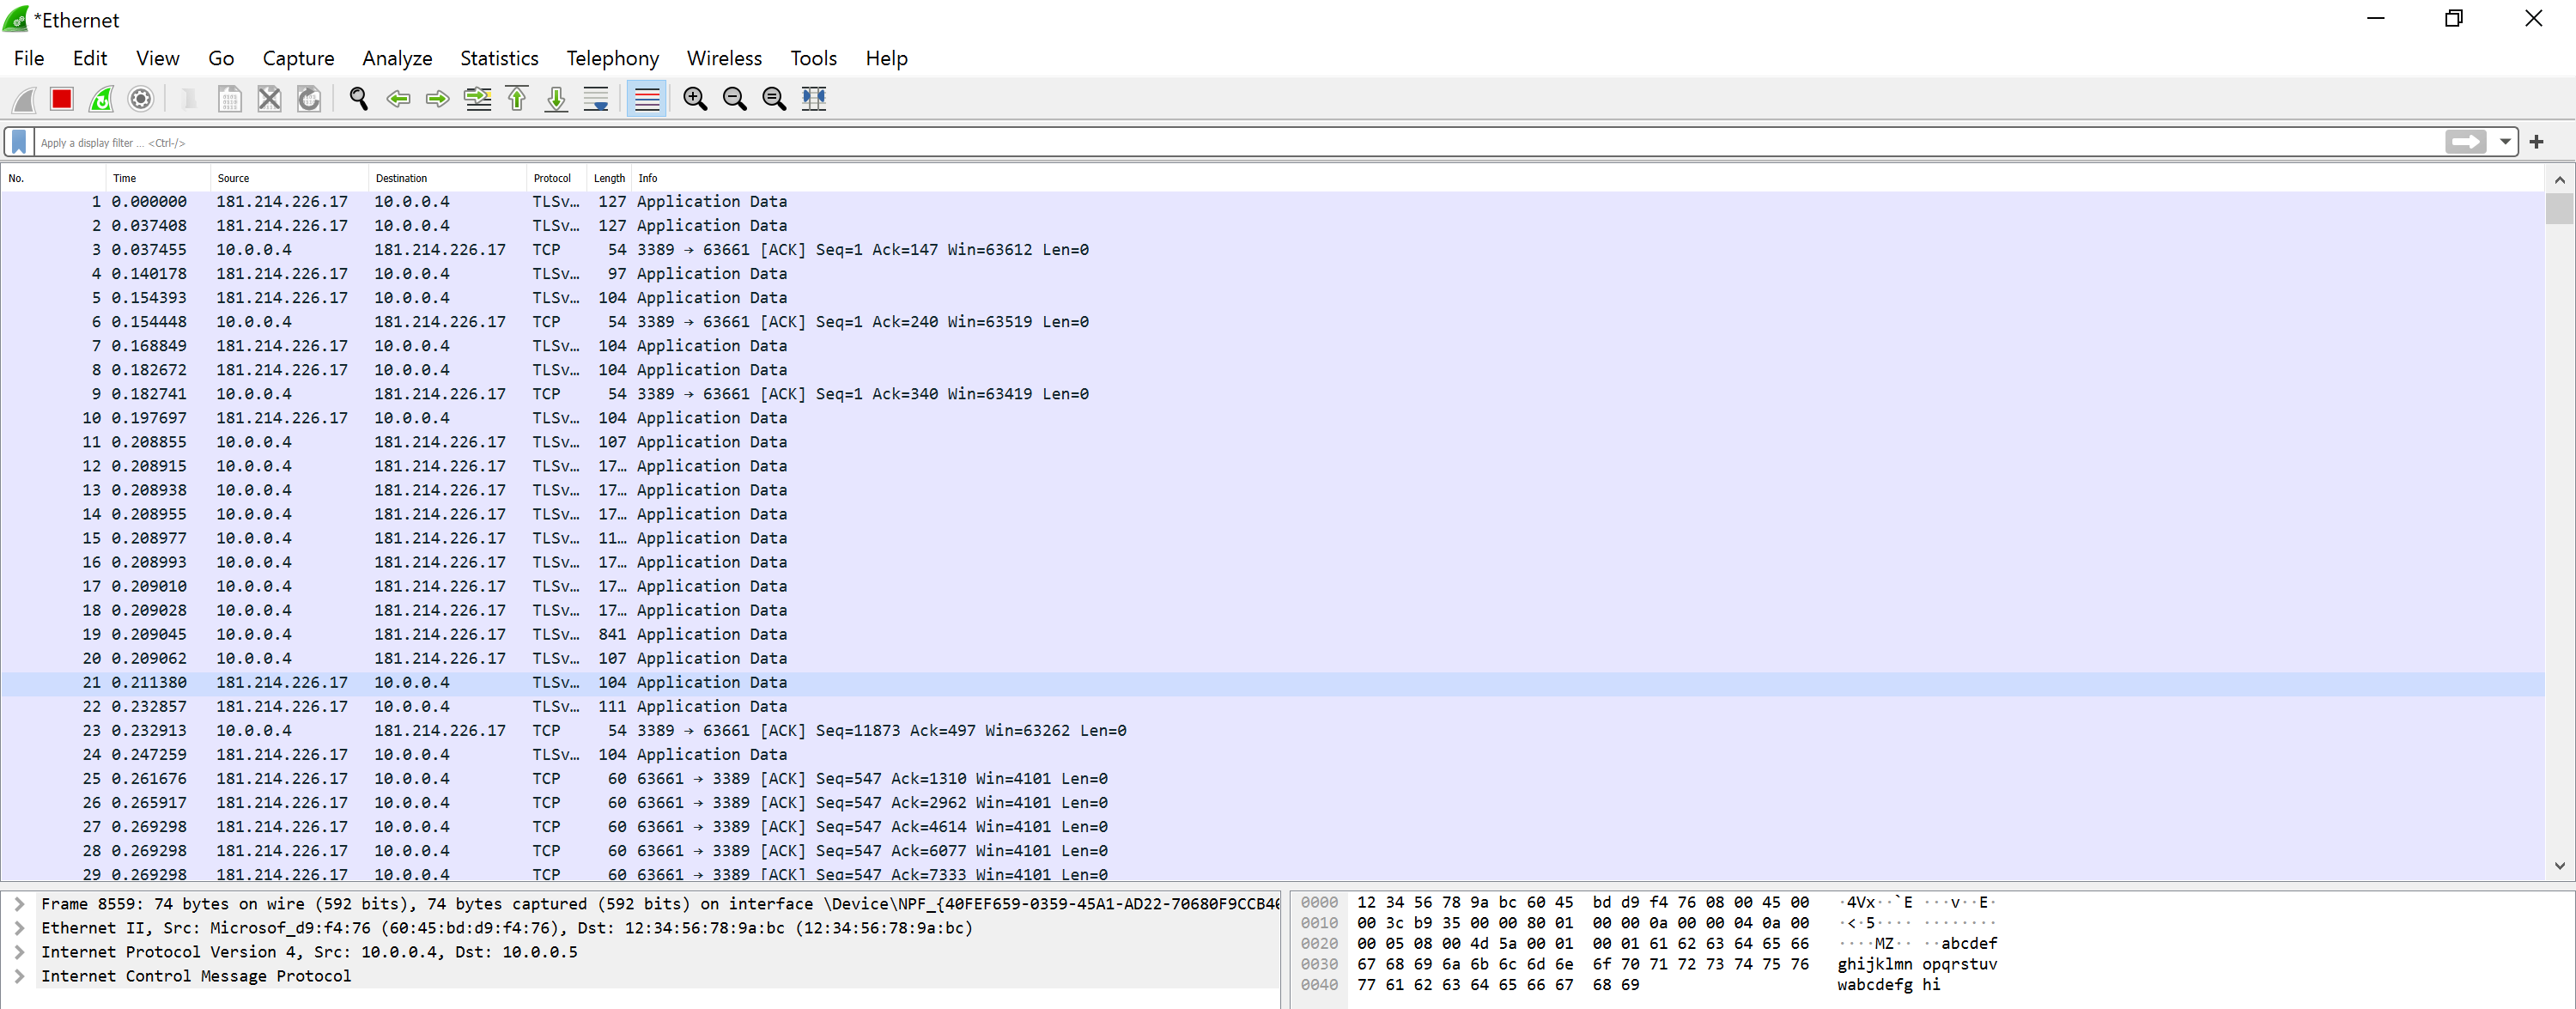The height and width of the screenshot is (1009, 2576).
Task: Save this capture file icon
Action: 230,99
